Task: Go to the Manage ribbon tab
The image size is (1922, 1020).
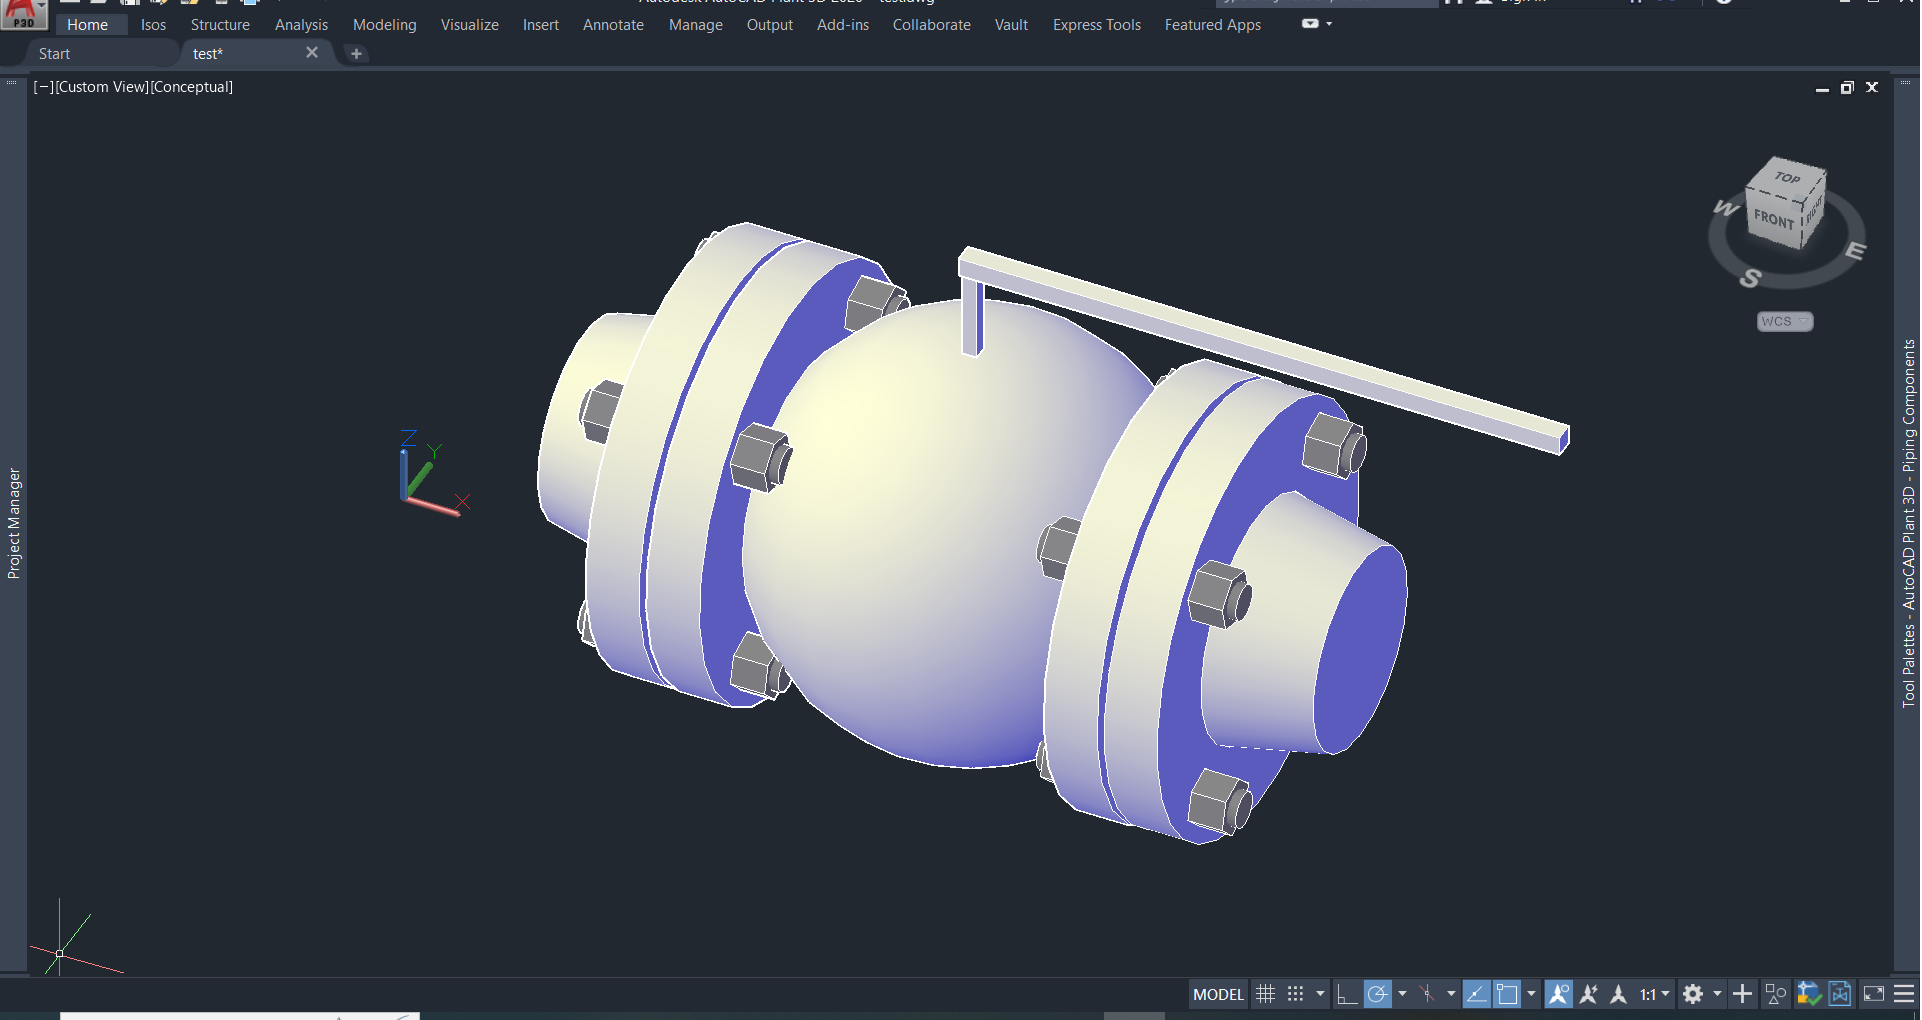Action: coord(695,25)
